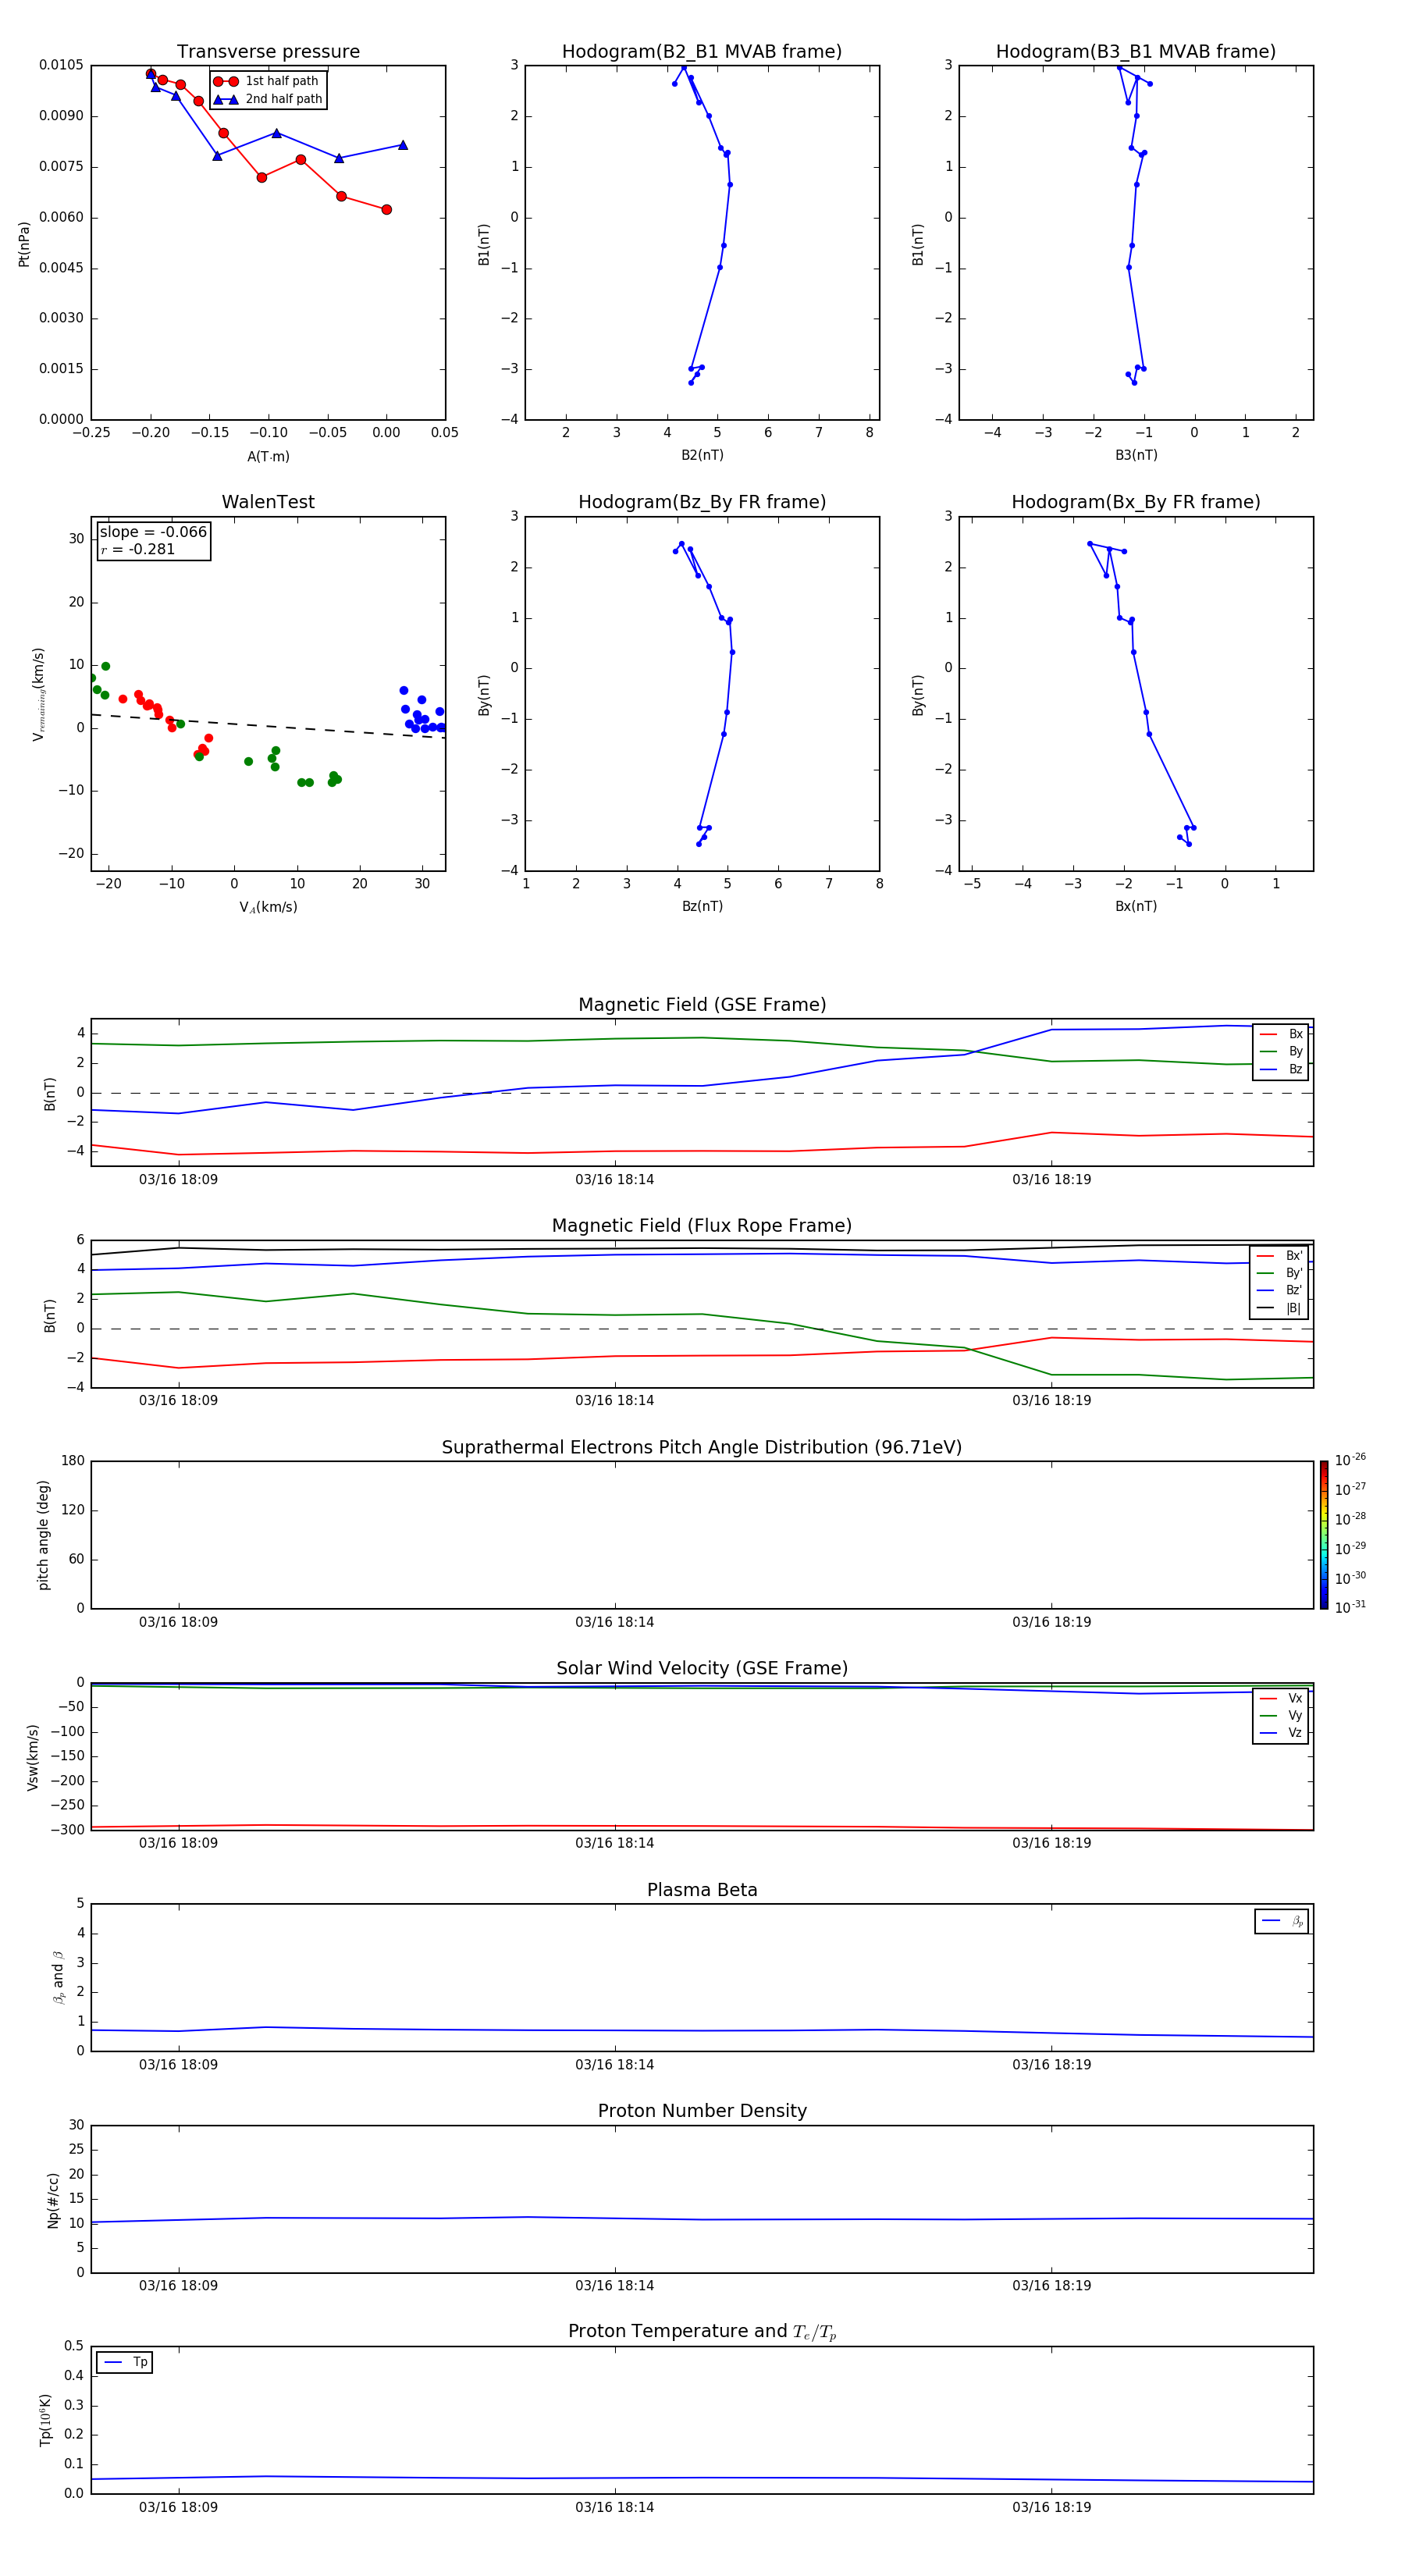Select the Vz entry in velocity legend

(1281, 1732)
